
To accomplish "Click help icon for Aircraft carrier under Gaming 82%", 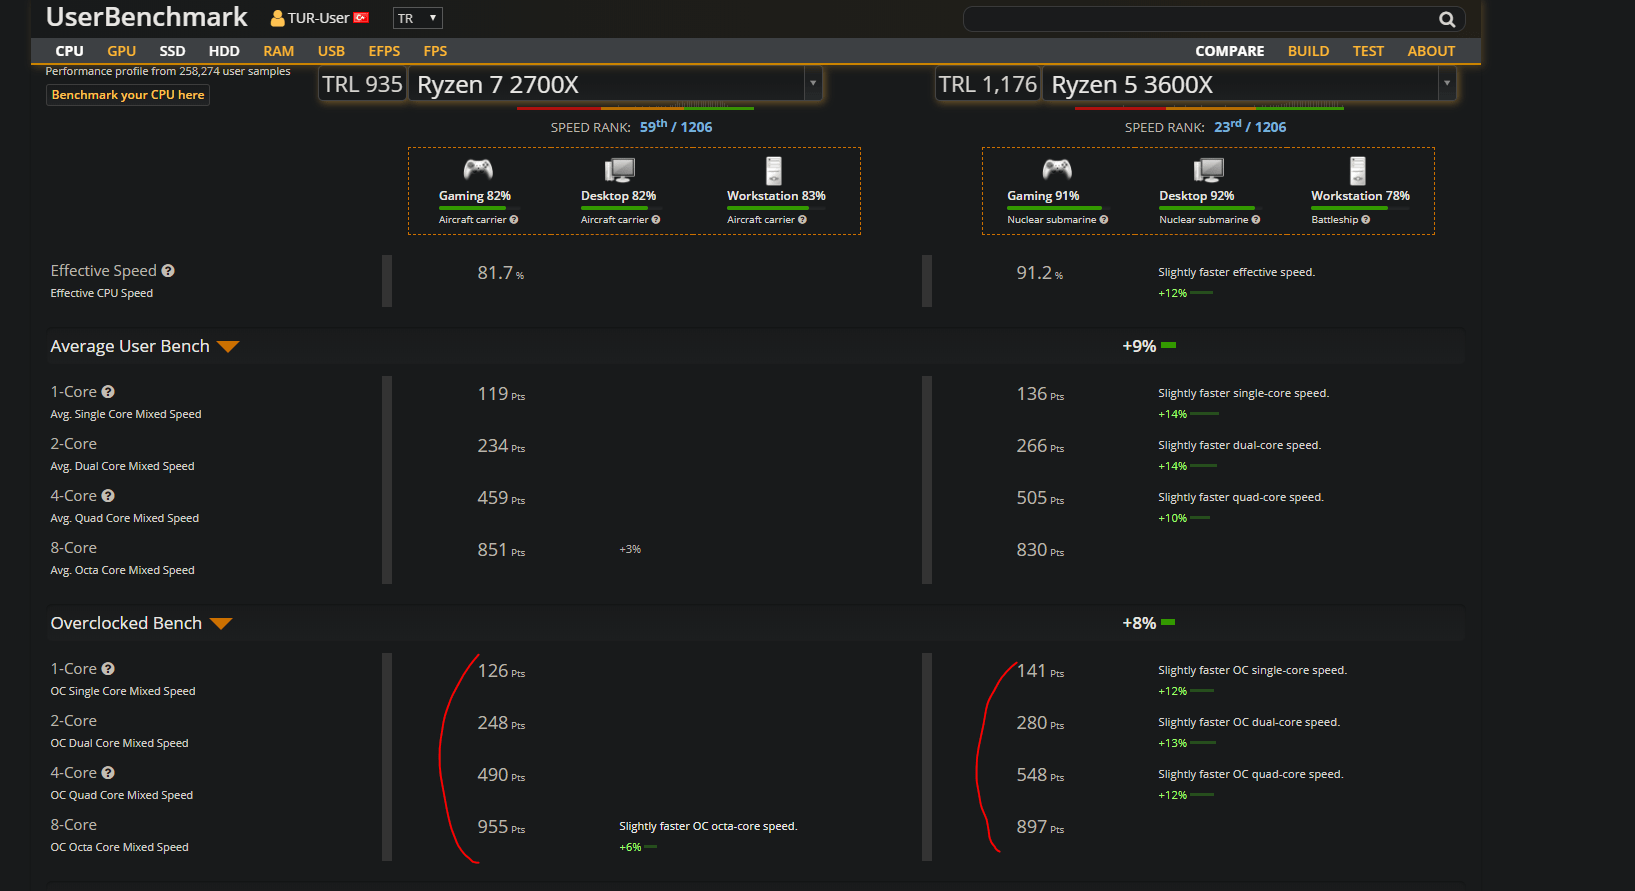I will click(x=514, y=220).
